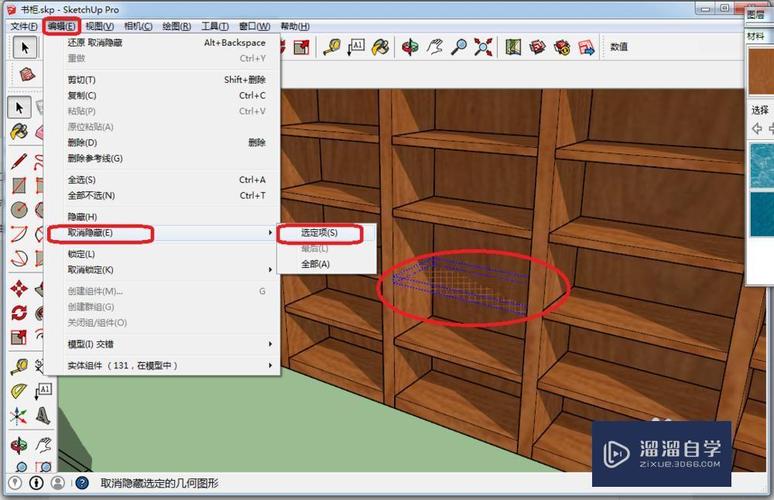Image resolution: width=774 pixels, height=500 pixels.
Task: Click the map Add Location icon
Action: click(x=513, y=47)
